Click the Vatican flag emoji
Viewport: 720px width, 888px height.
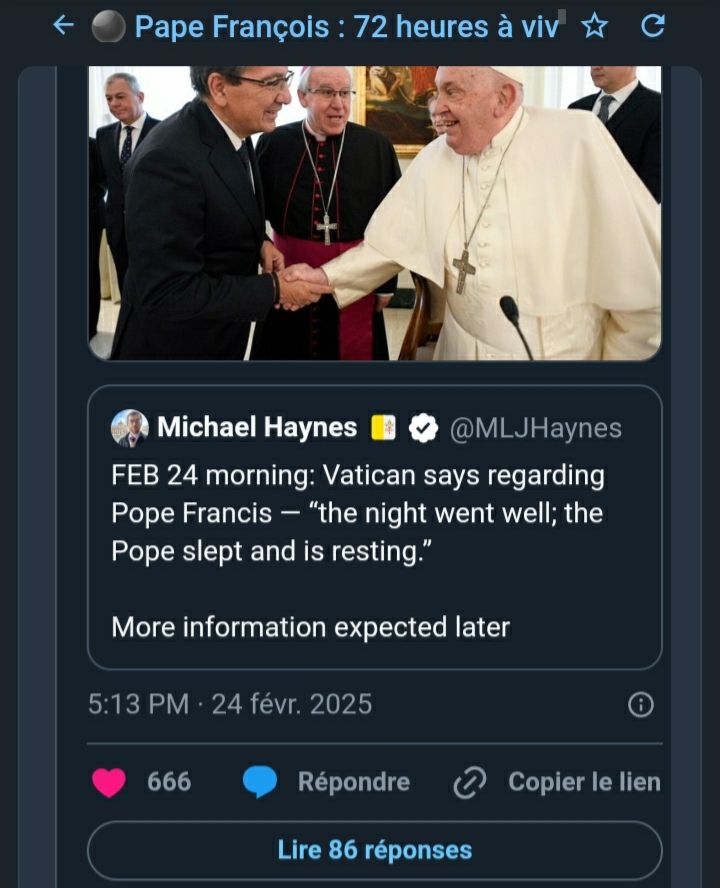click(x=384, y=428)
